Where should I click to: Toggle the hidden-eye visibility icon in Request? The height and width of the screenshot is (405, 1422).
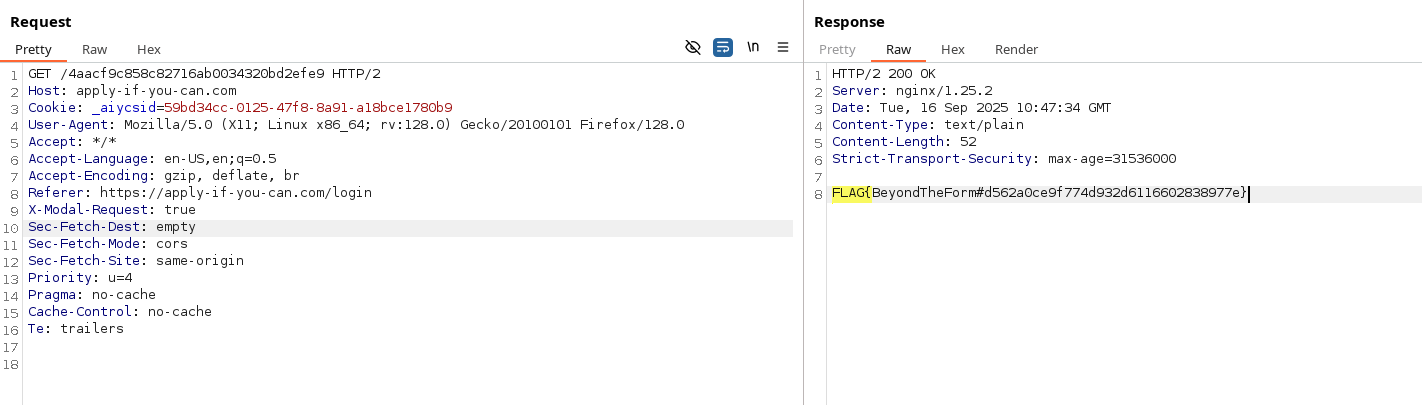(692, 47)
